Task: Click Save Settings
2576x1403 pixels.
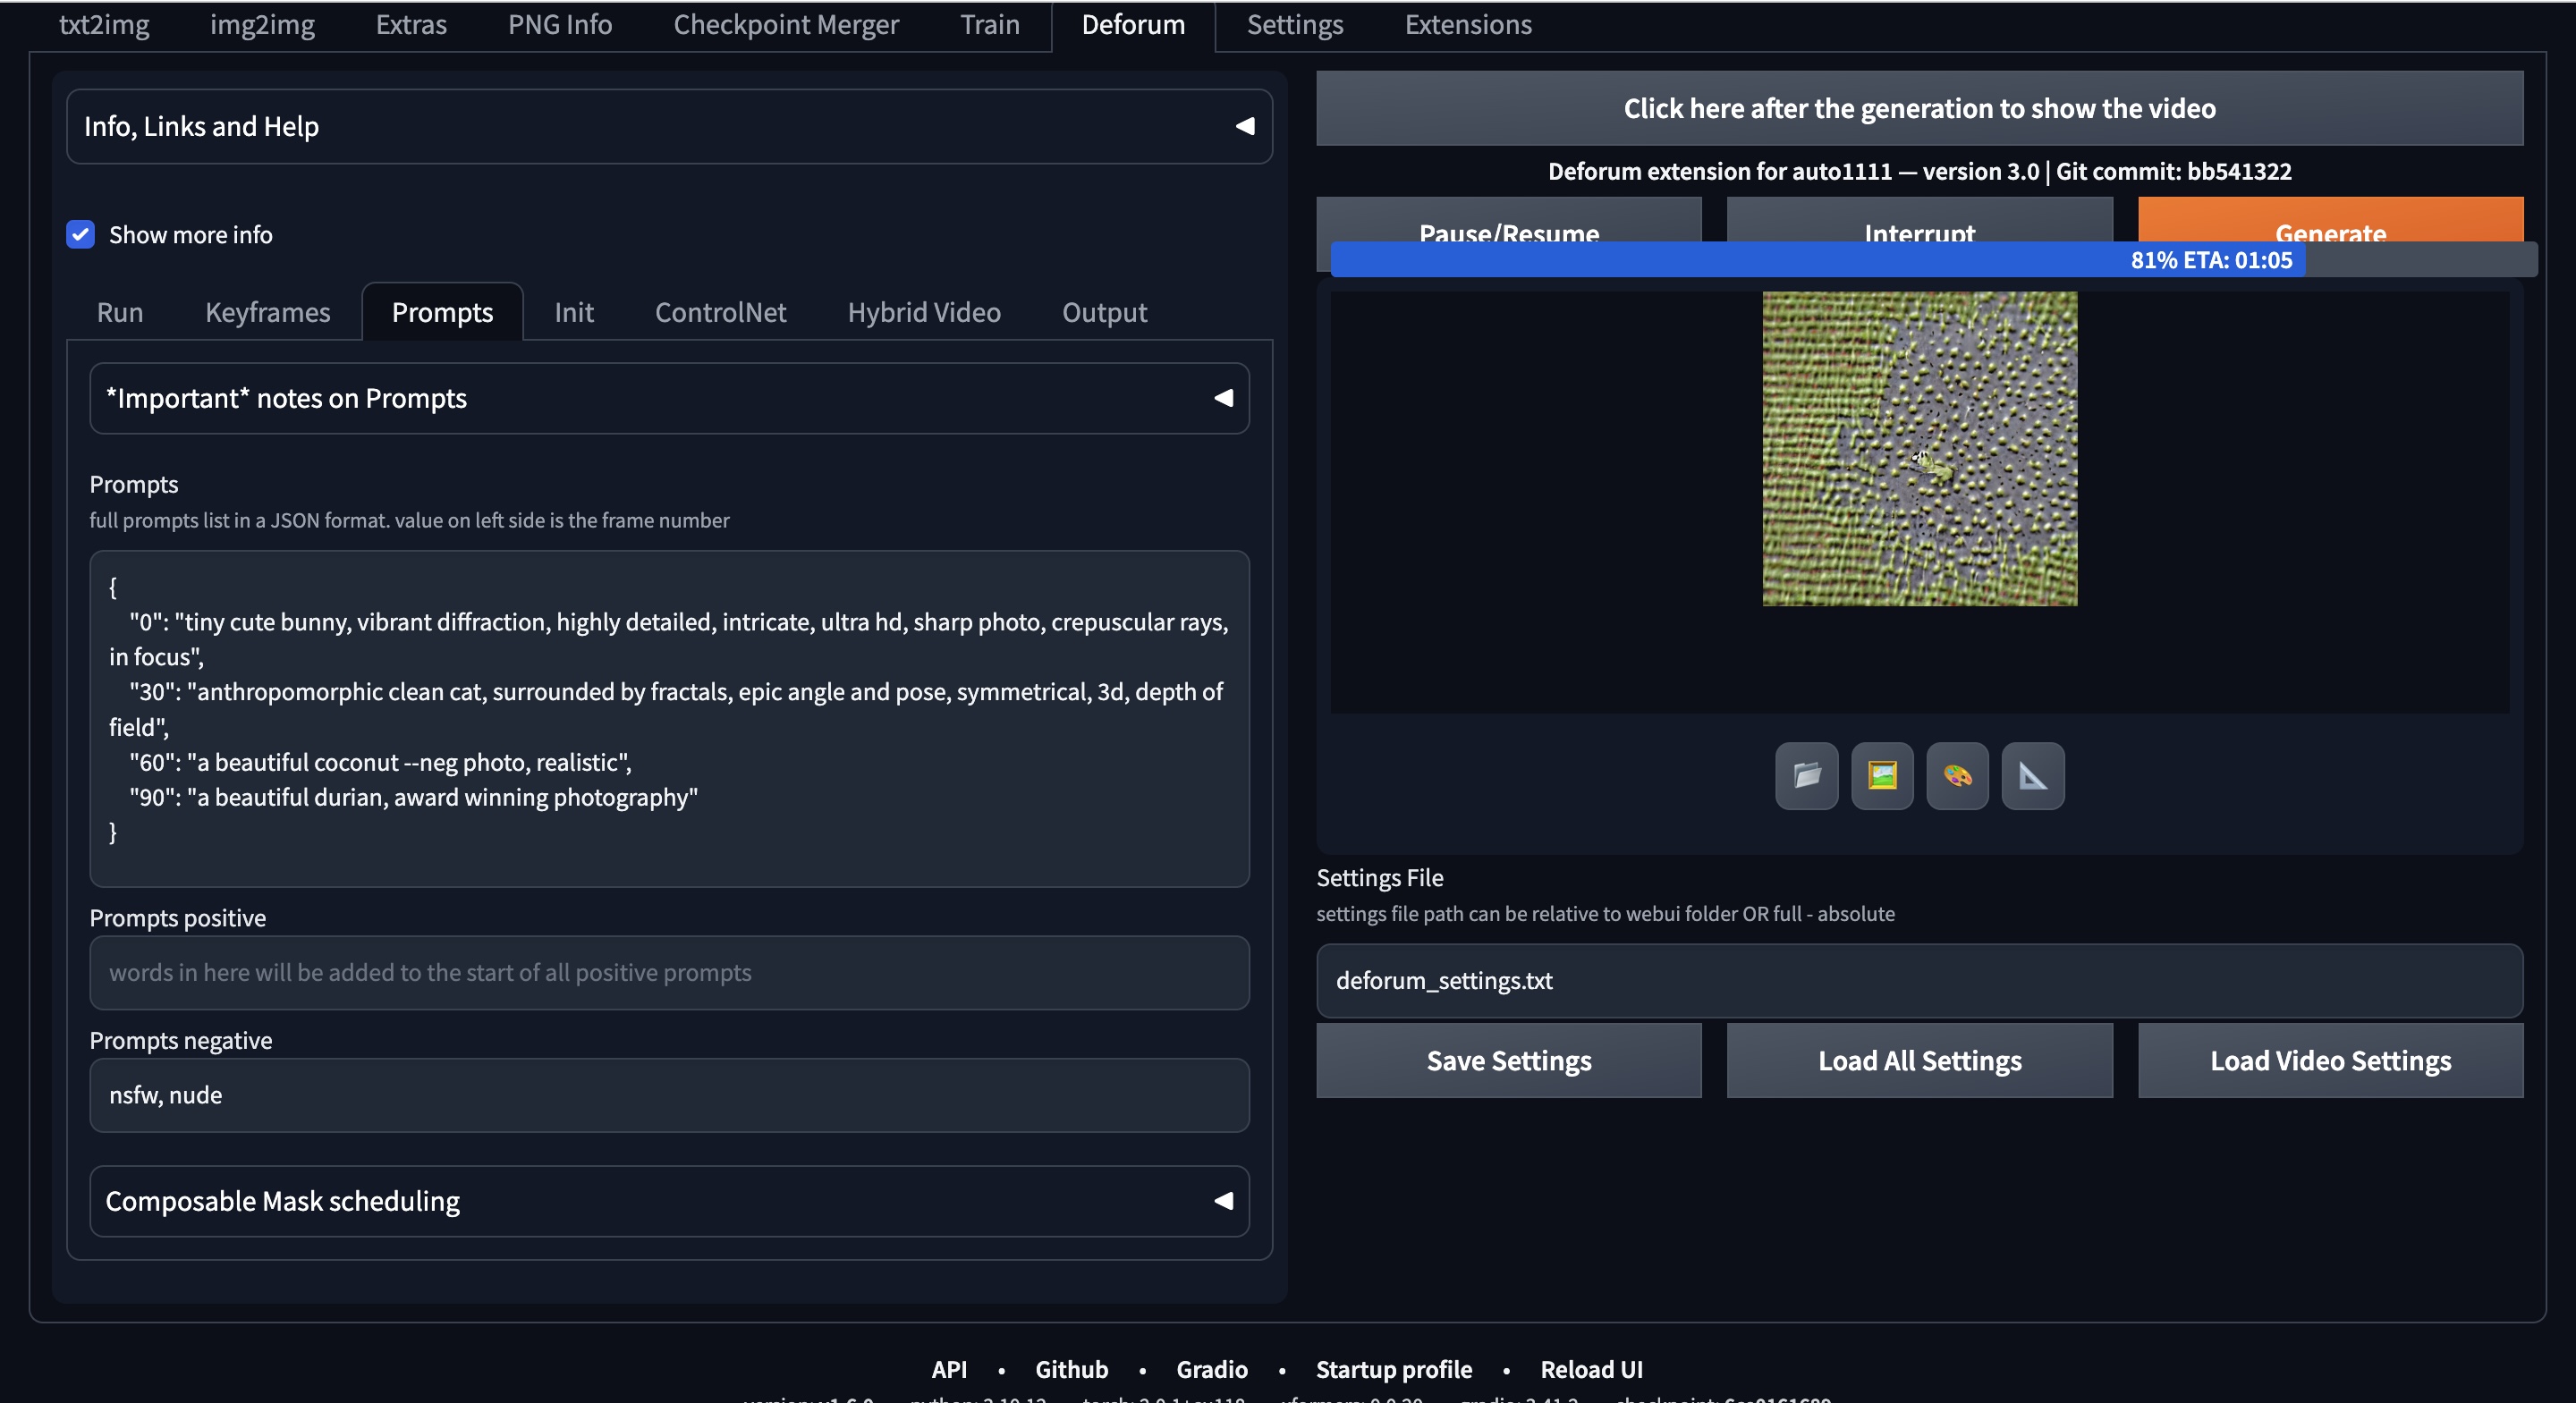Action: (x=1508, y=1060)
